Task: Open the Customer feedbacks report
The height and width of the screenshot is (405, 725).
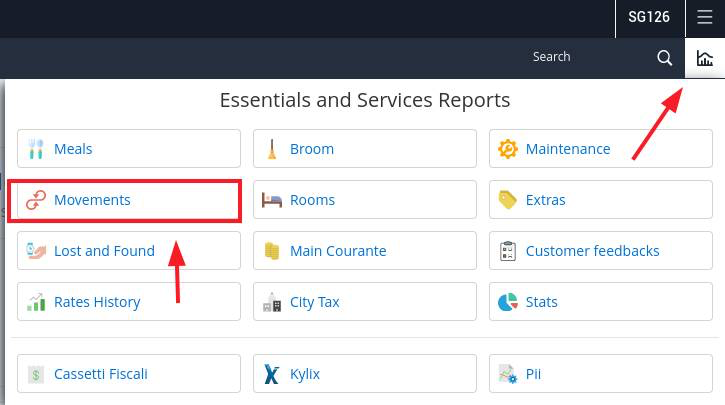Action: (x=601, y=251)
